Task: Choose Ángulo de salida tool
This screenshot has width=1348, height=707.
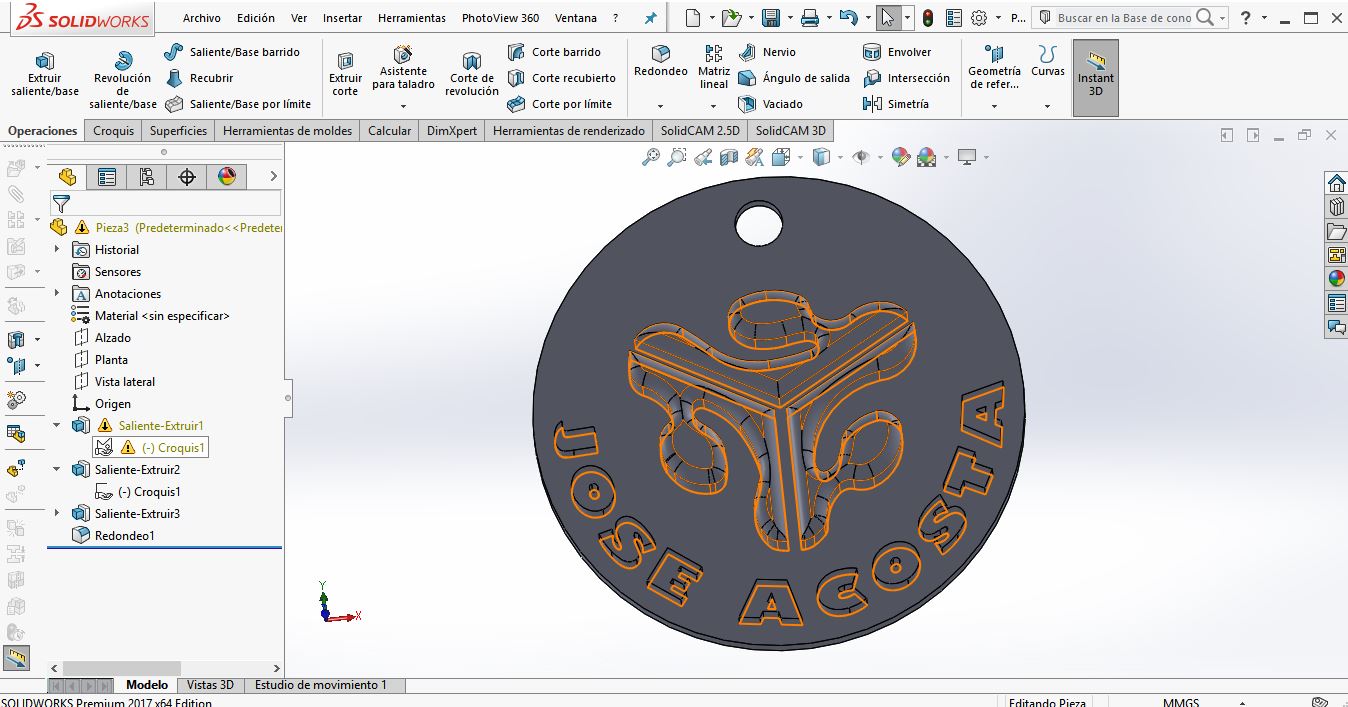Action: click(x=794, y=78)
